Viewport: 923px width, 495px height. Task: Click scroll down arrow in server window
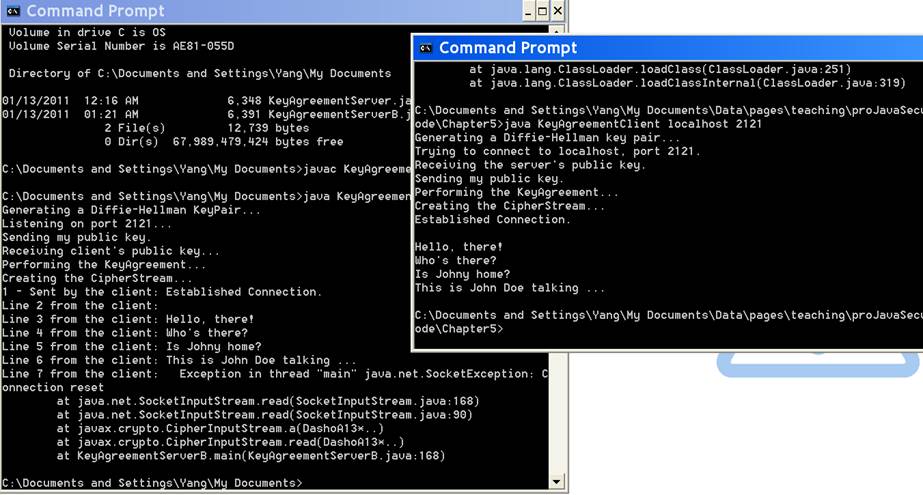click(558, 481)
